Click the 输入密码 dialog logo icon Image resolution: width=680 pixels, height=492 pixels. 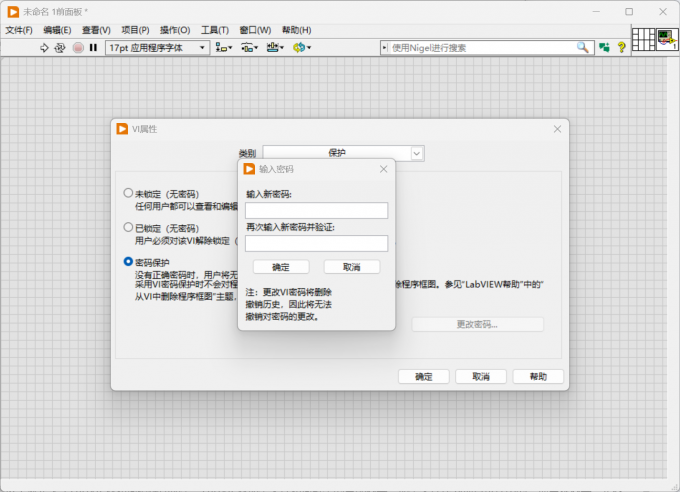click(x=249, y=169)
